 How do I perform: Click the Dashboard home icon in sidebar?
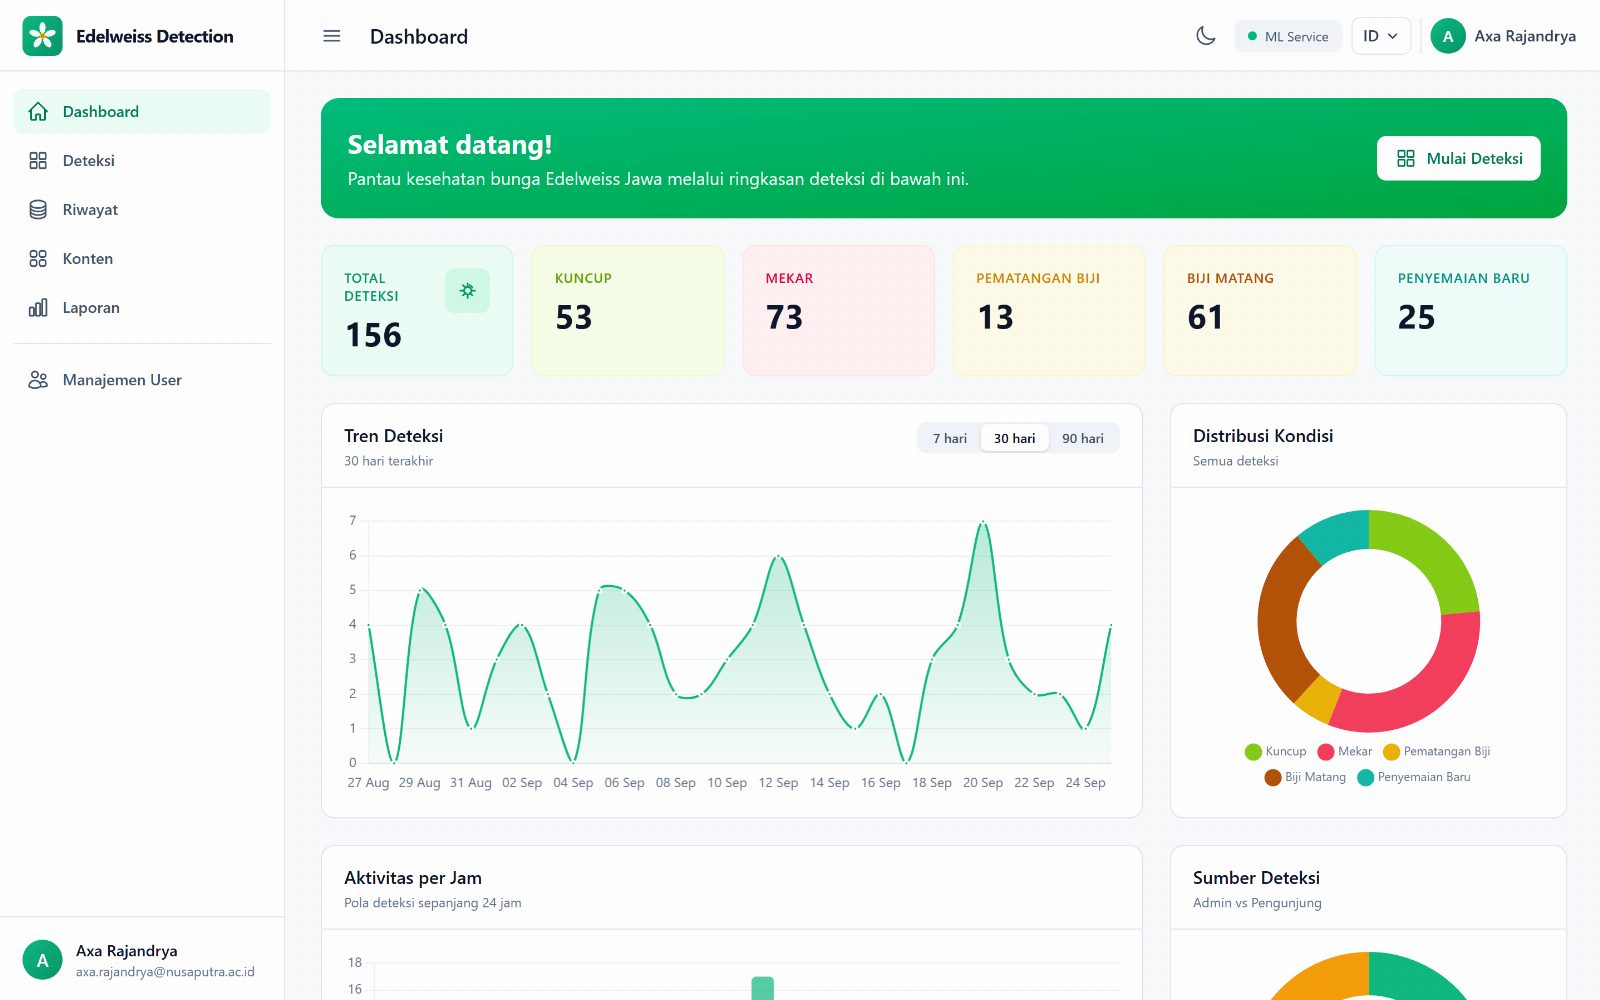point(38,111)
